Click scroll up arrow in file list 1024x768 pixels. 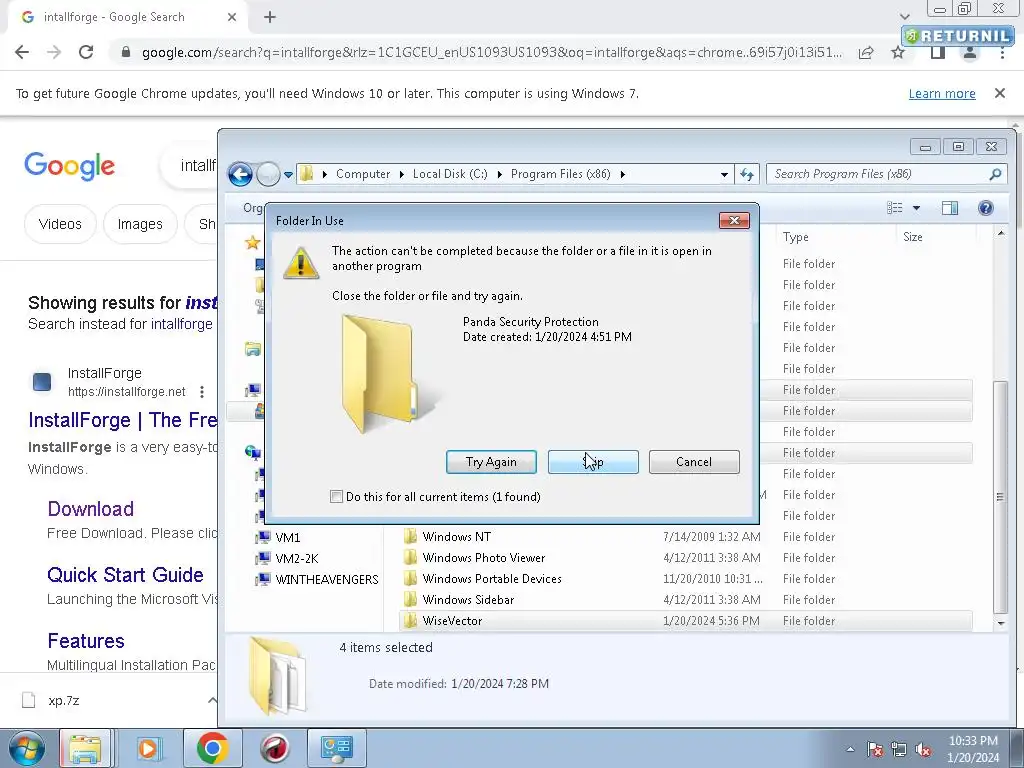[x=1000, y=233]
